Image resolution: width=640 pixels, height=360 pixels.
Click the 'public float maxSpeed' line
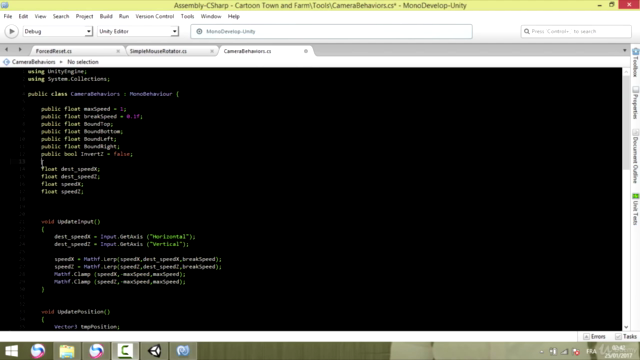pyautogui.click(x=83, y=109)
